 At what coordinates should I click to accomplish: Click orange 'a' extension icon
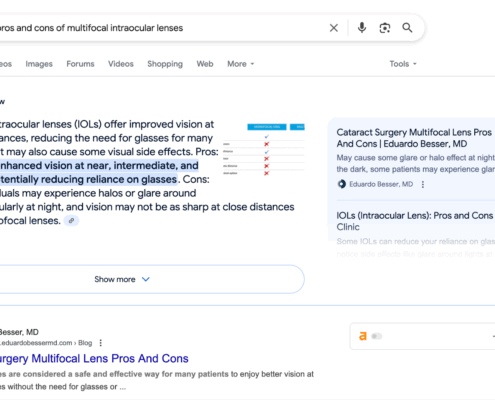363,336
